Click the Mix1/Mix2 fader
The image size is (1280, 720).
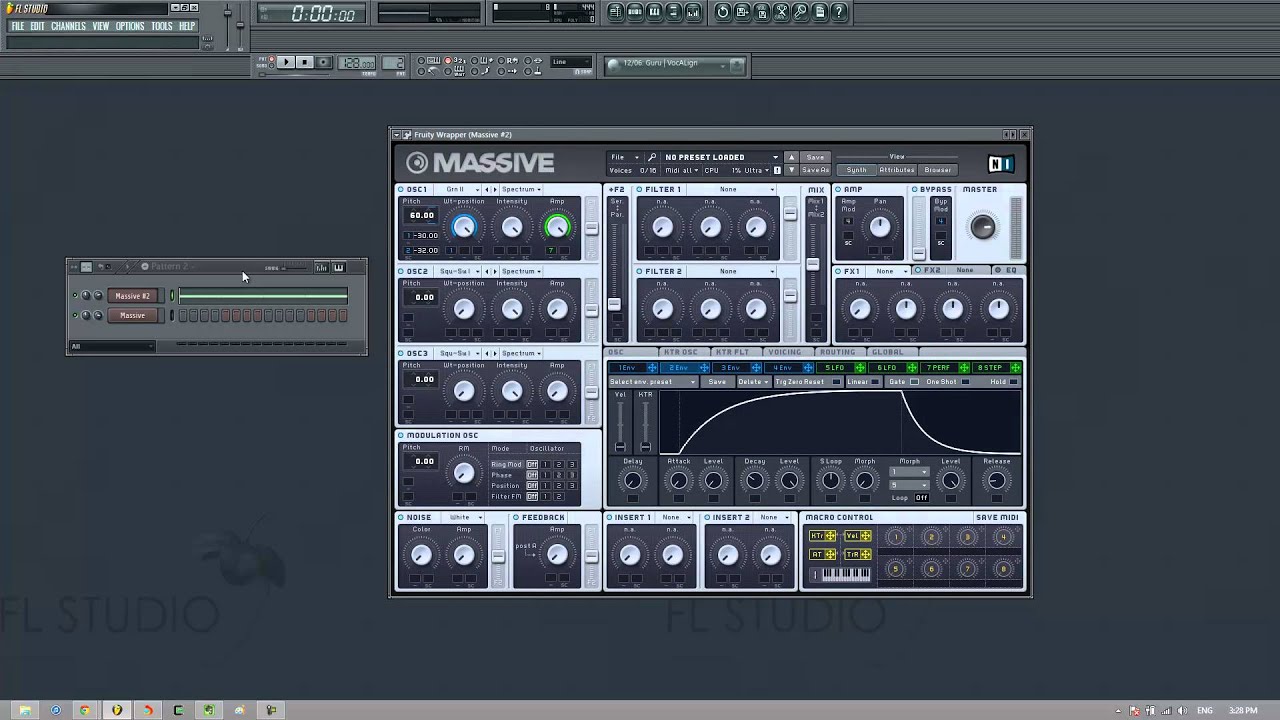coord(813,264)
